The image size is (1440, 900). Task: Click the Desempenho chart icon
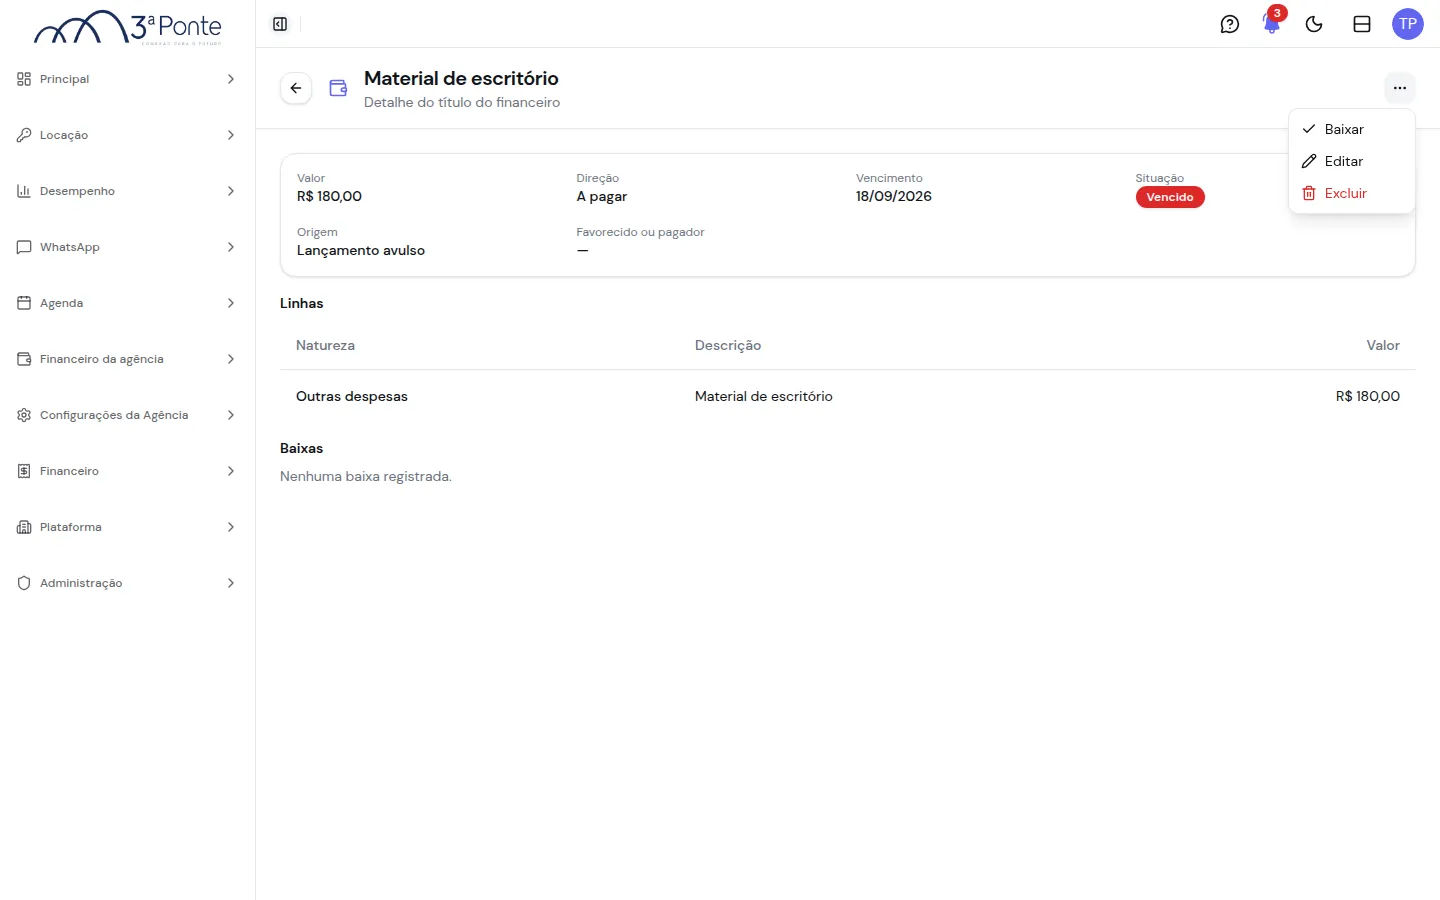click(24, 191)
